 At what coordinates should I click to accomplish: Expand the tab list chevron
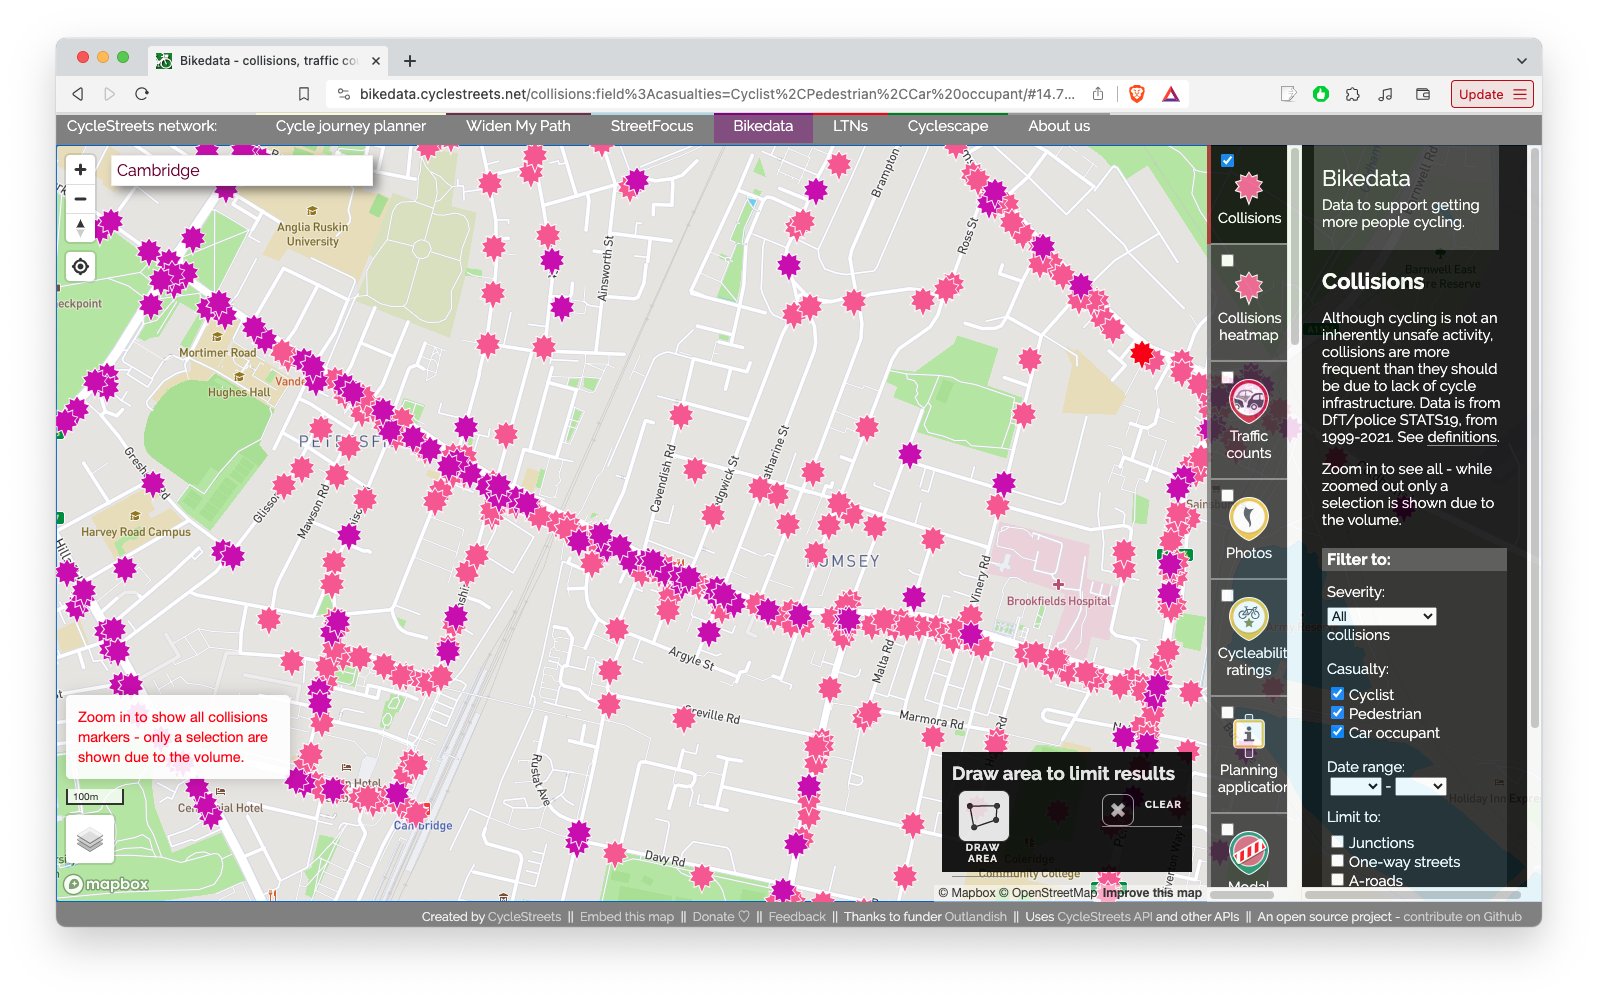1521,61
